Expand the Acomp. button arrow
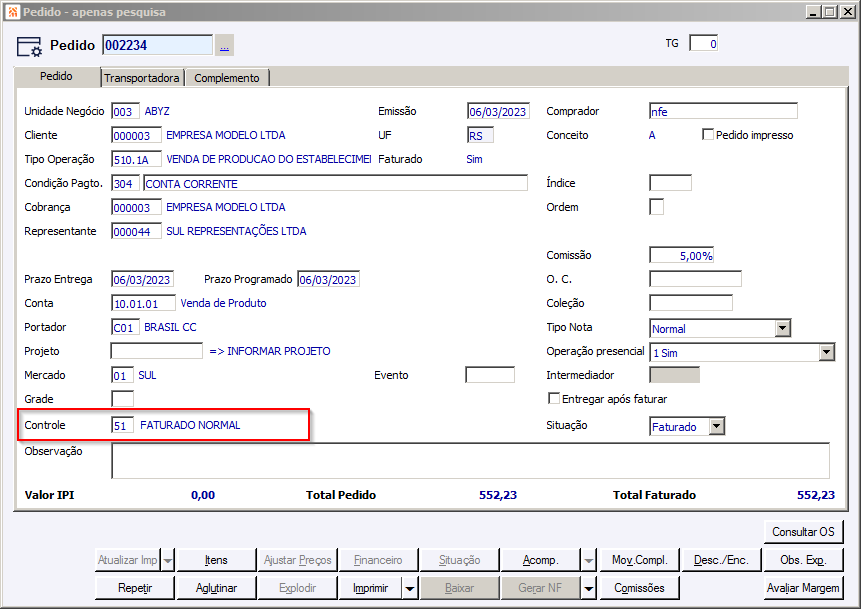This screenshot has height=609, width=861. point(589,561)
